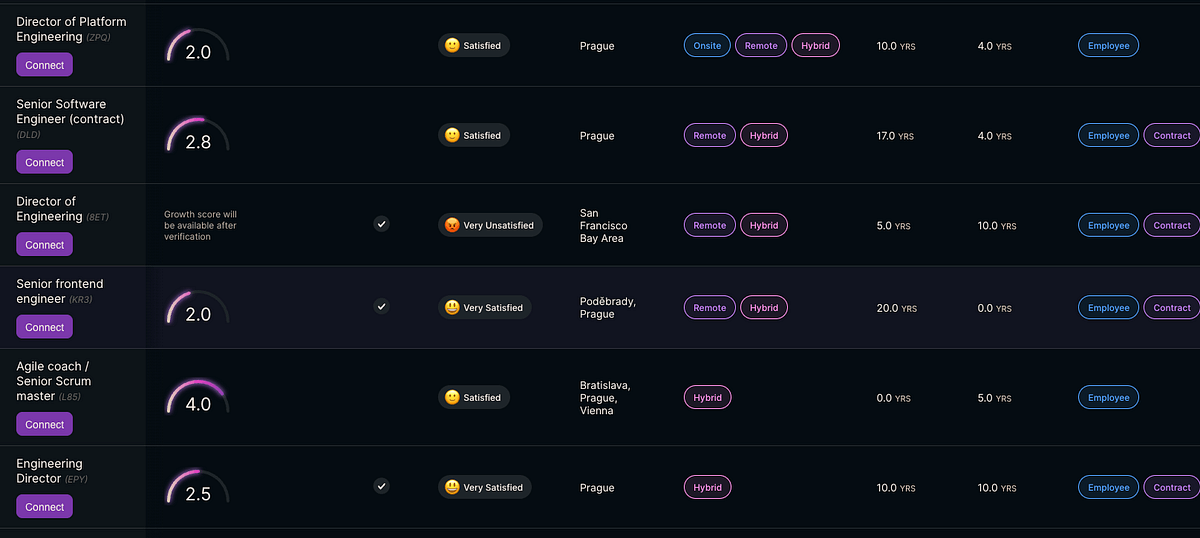The height and width of the screenshot is (538, 1200).
Task: Select the Onsite tag in first row
Action: click(707, 45)
